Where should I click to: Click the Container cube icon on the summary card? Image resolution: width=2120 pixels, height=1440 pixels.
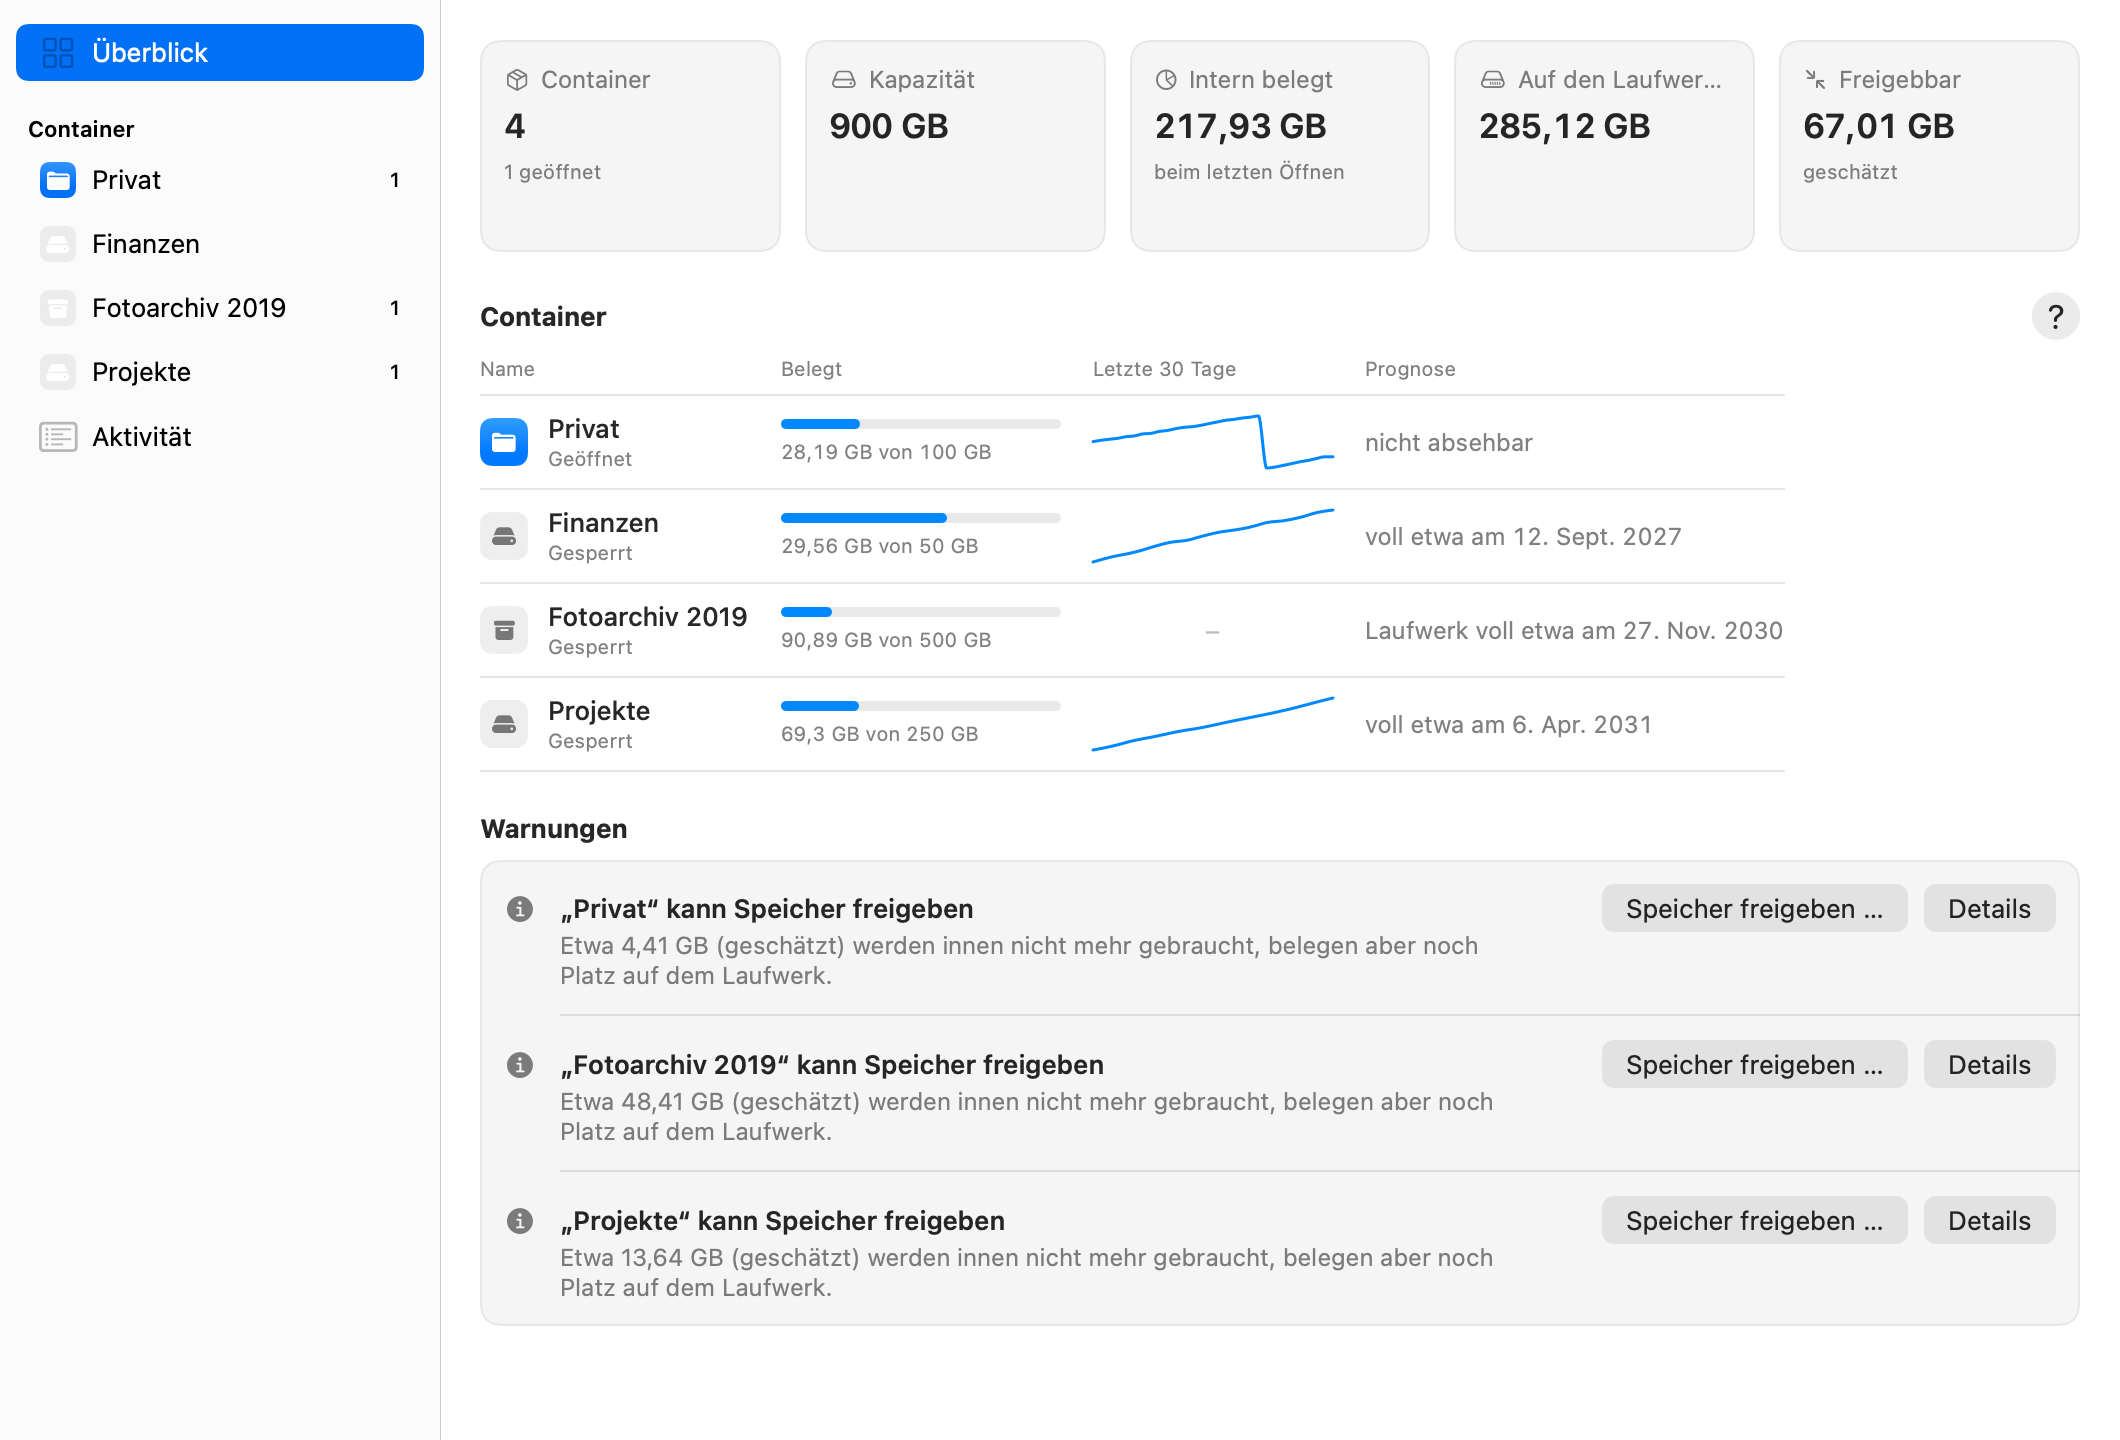pos(517,80)
